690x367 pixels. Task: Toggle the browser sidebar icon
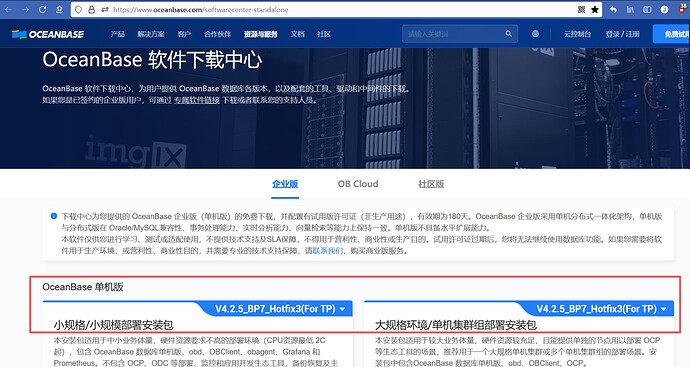coord(647,9)
